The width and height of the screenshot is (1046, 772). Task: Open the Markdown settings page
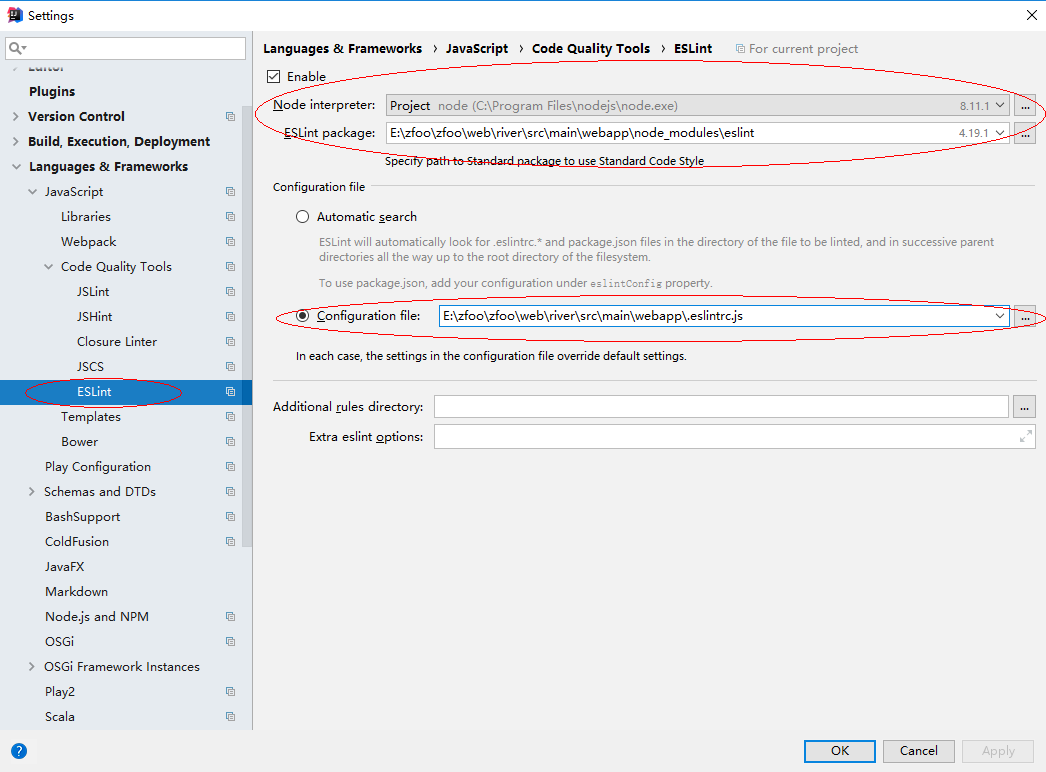click(x=76, y=592)
